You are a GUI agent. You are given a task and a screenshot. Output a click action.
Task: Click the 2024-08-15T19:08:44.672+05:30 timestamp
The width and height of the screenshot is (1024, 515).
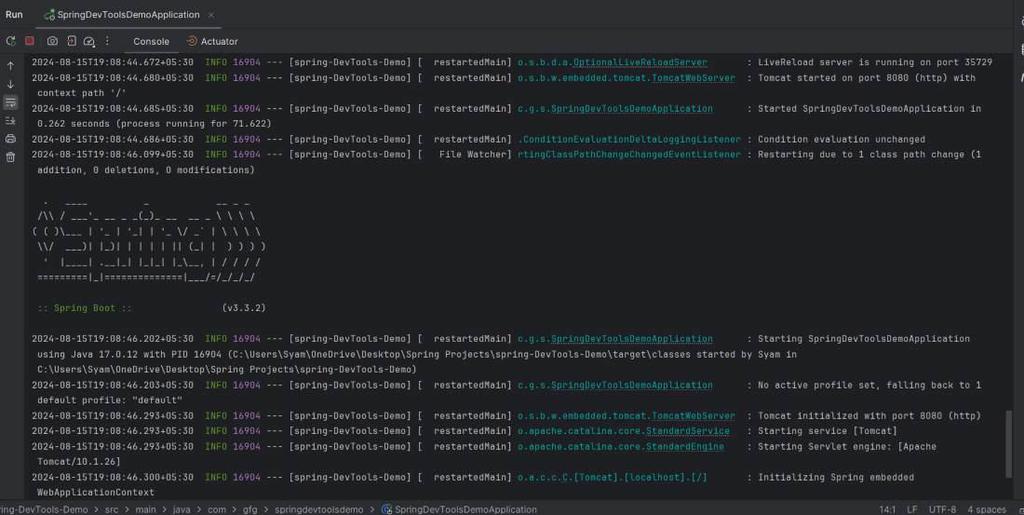112,62
